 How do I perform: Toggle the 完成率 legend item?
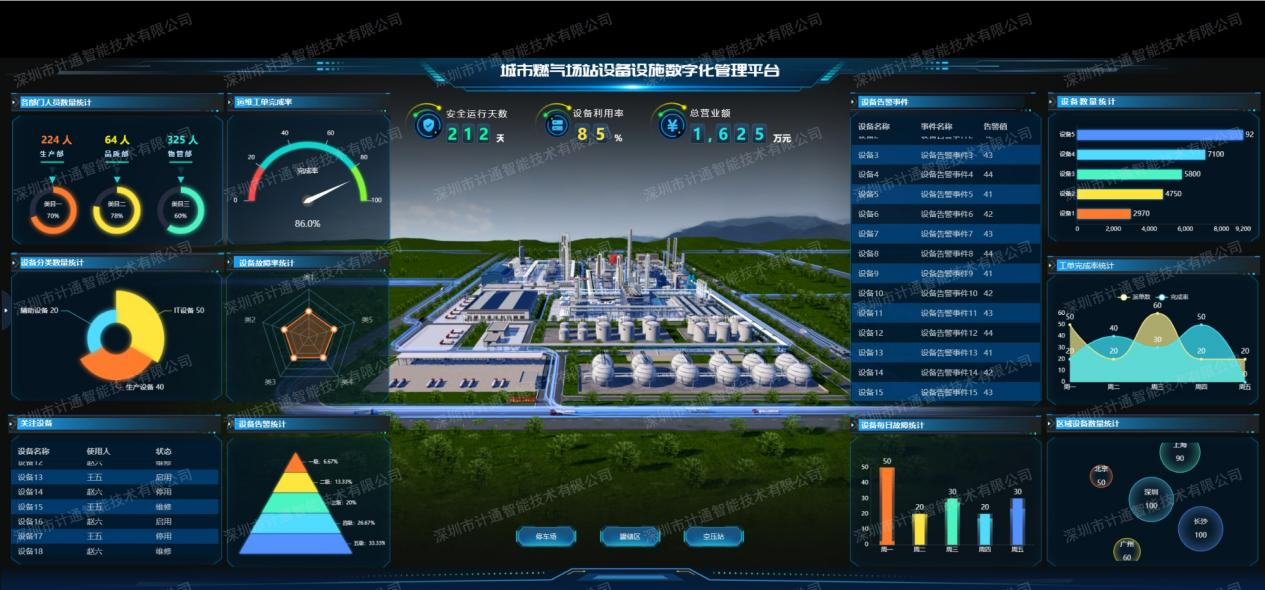coord(1173,297)
